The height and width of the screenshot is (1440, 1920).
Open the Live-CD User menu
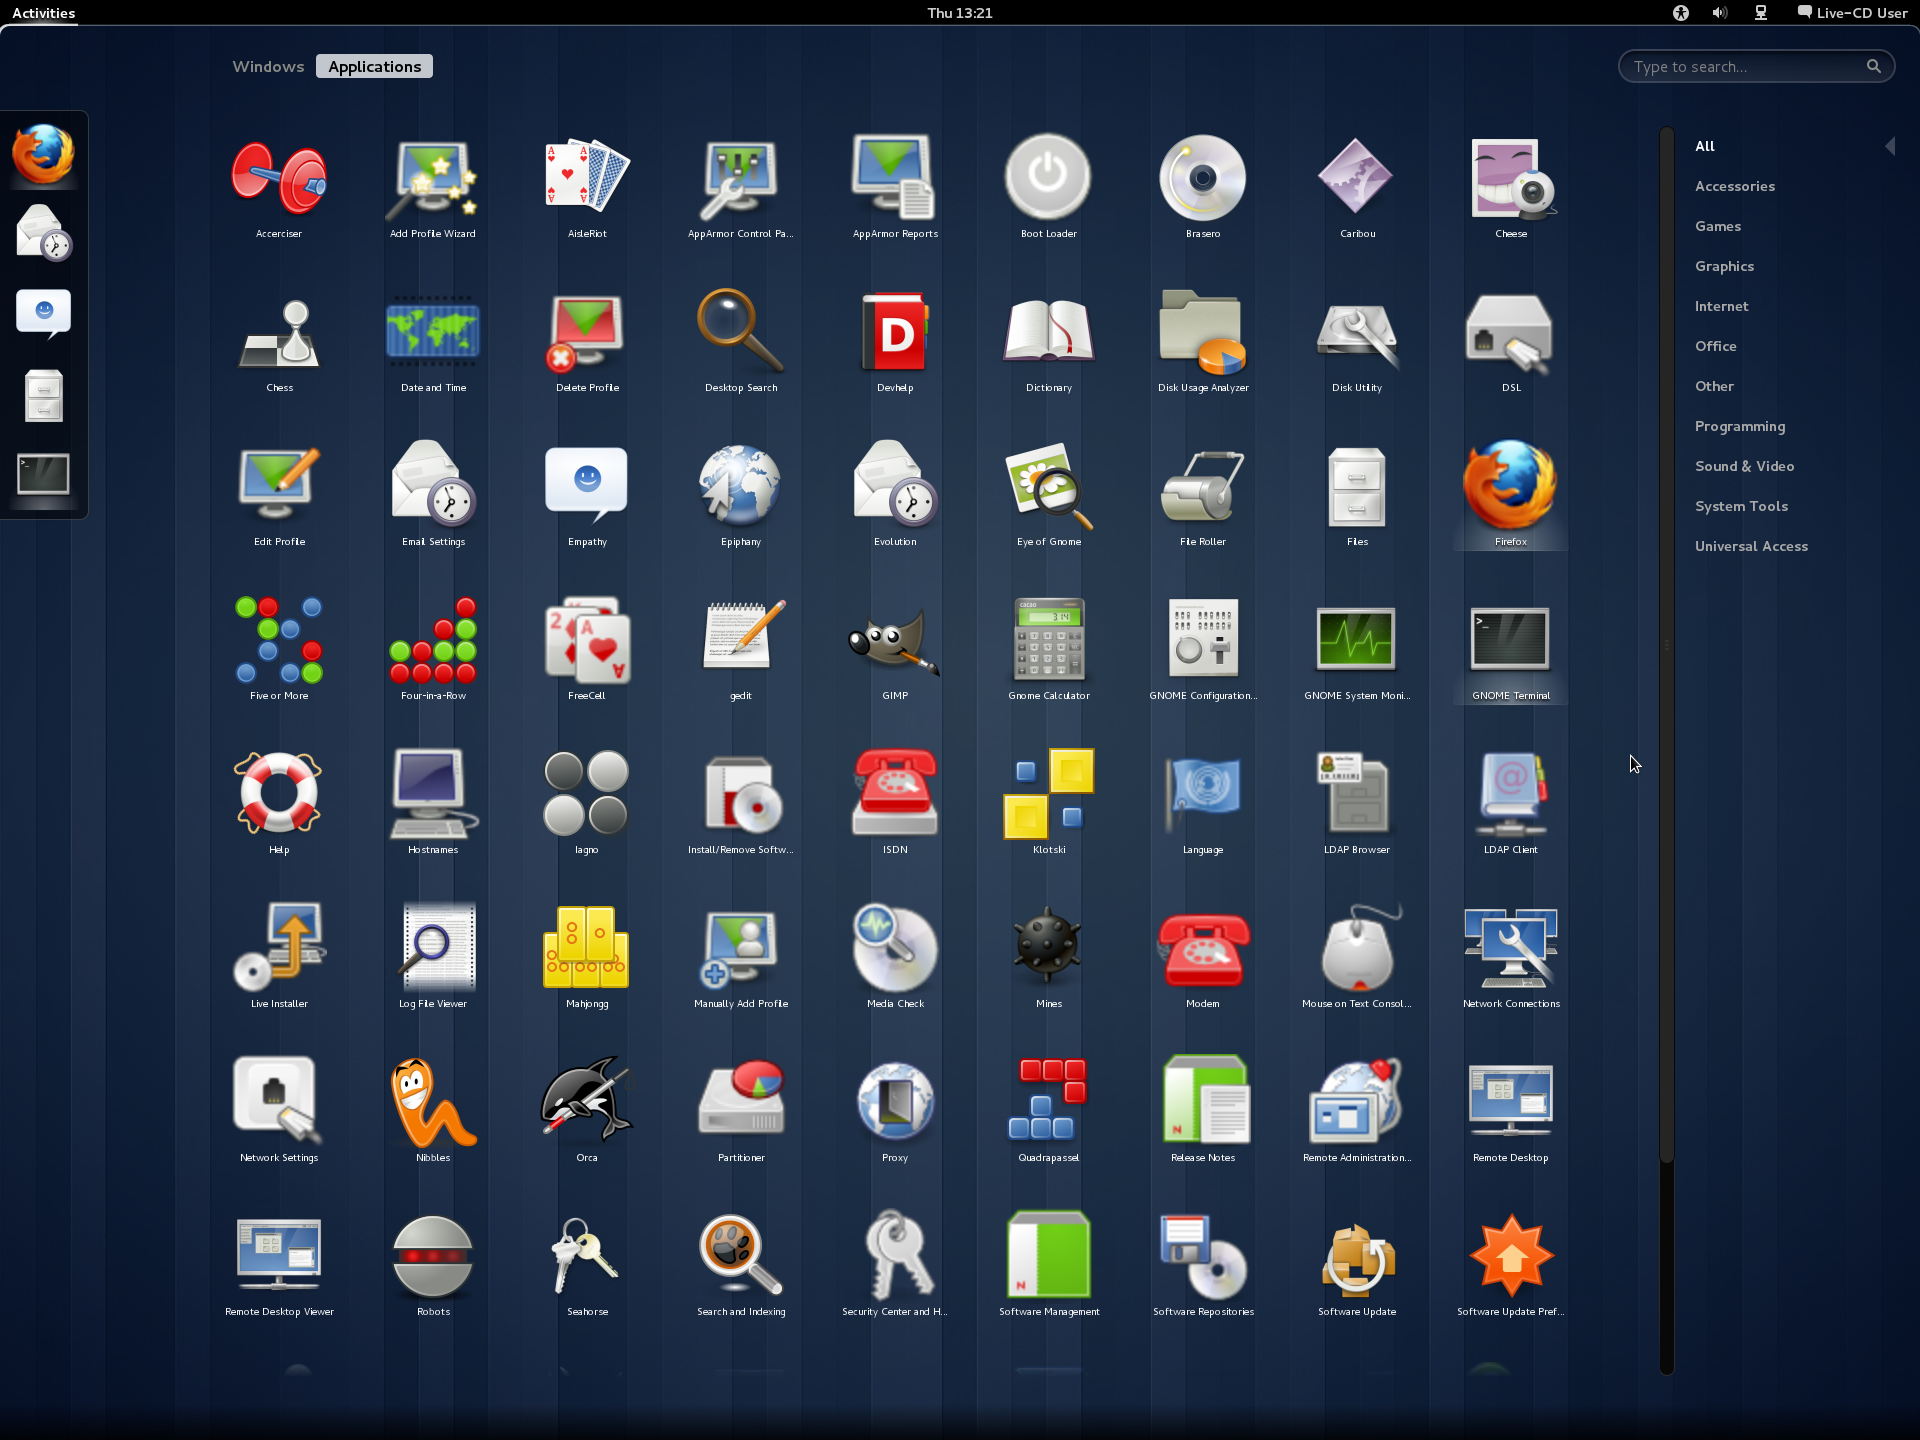1853,13
